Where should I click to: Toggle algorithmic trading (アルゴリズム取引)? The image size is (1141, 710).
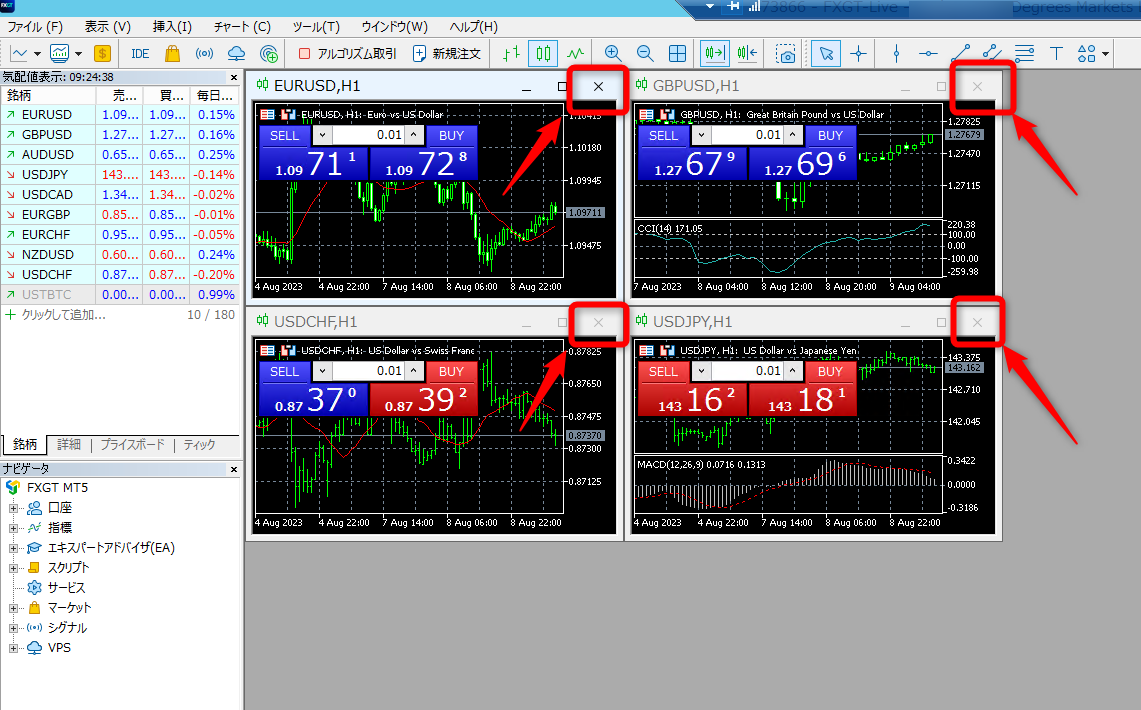tap(348, 54)
